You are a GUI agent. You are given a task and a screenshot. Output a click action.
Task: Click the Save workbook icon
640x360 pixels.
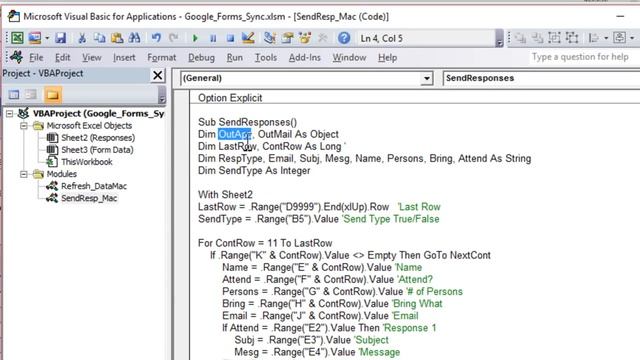tap(60, 38)
